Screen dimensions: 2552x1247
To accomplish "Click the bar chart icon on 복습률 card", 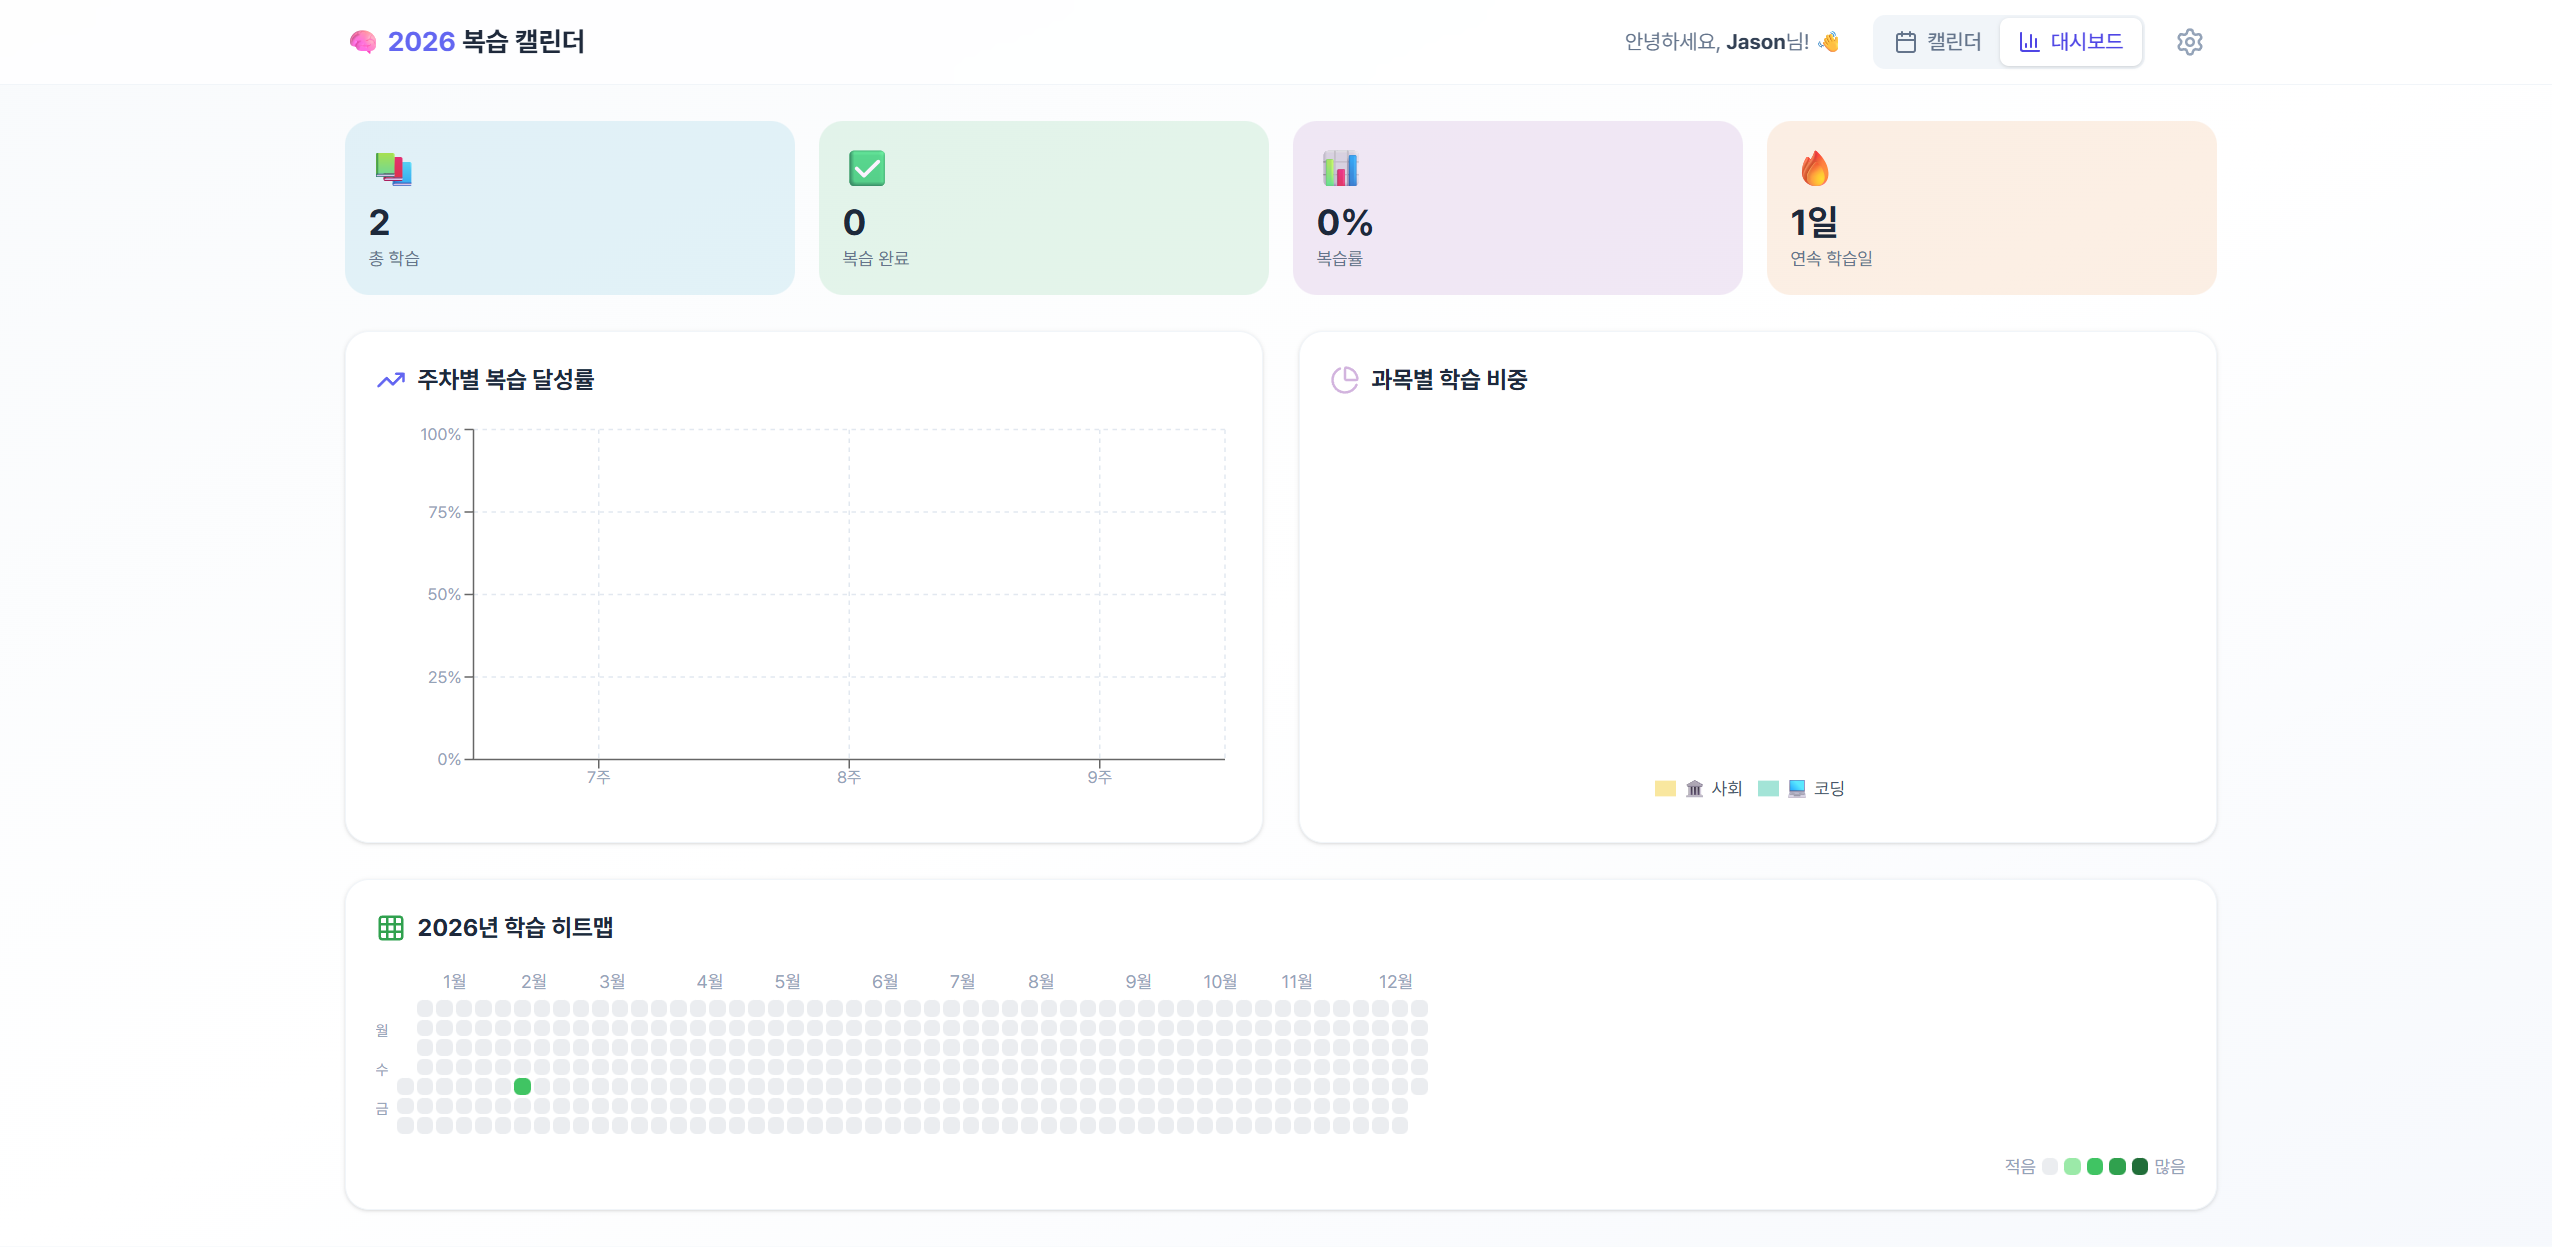I will click(1340, 168).
